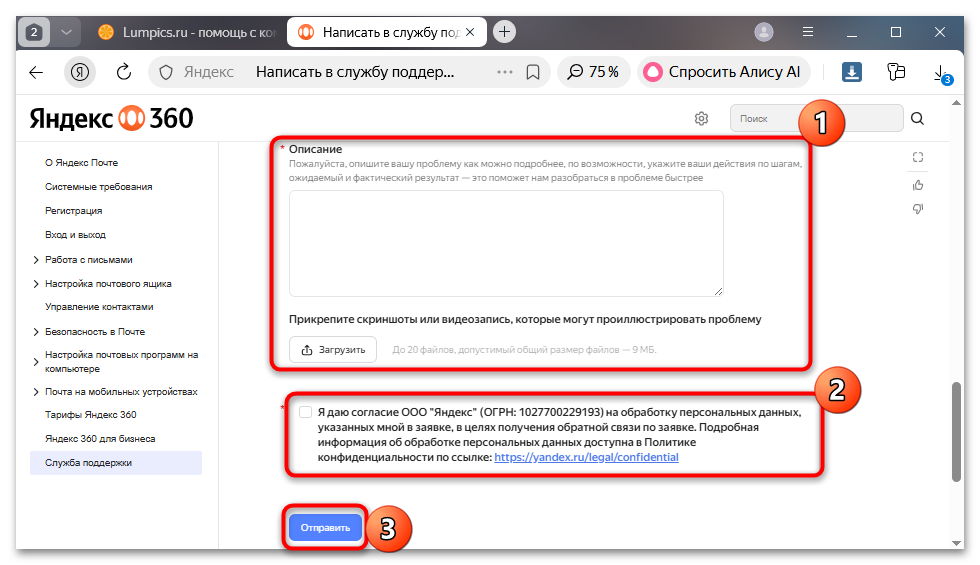Open the 75 % zoom indicator
This screenshot has width=980, height=565.
pyautogui.click(x=592, y=72)
